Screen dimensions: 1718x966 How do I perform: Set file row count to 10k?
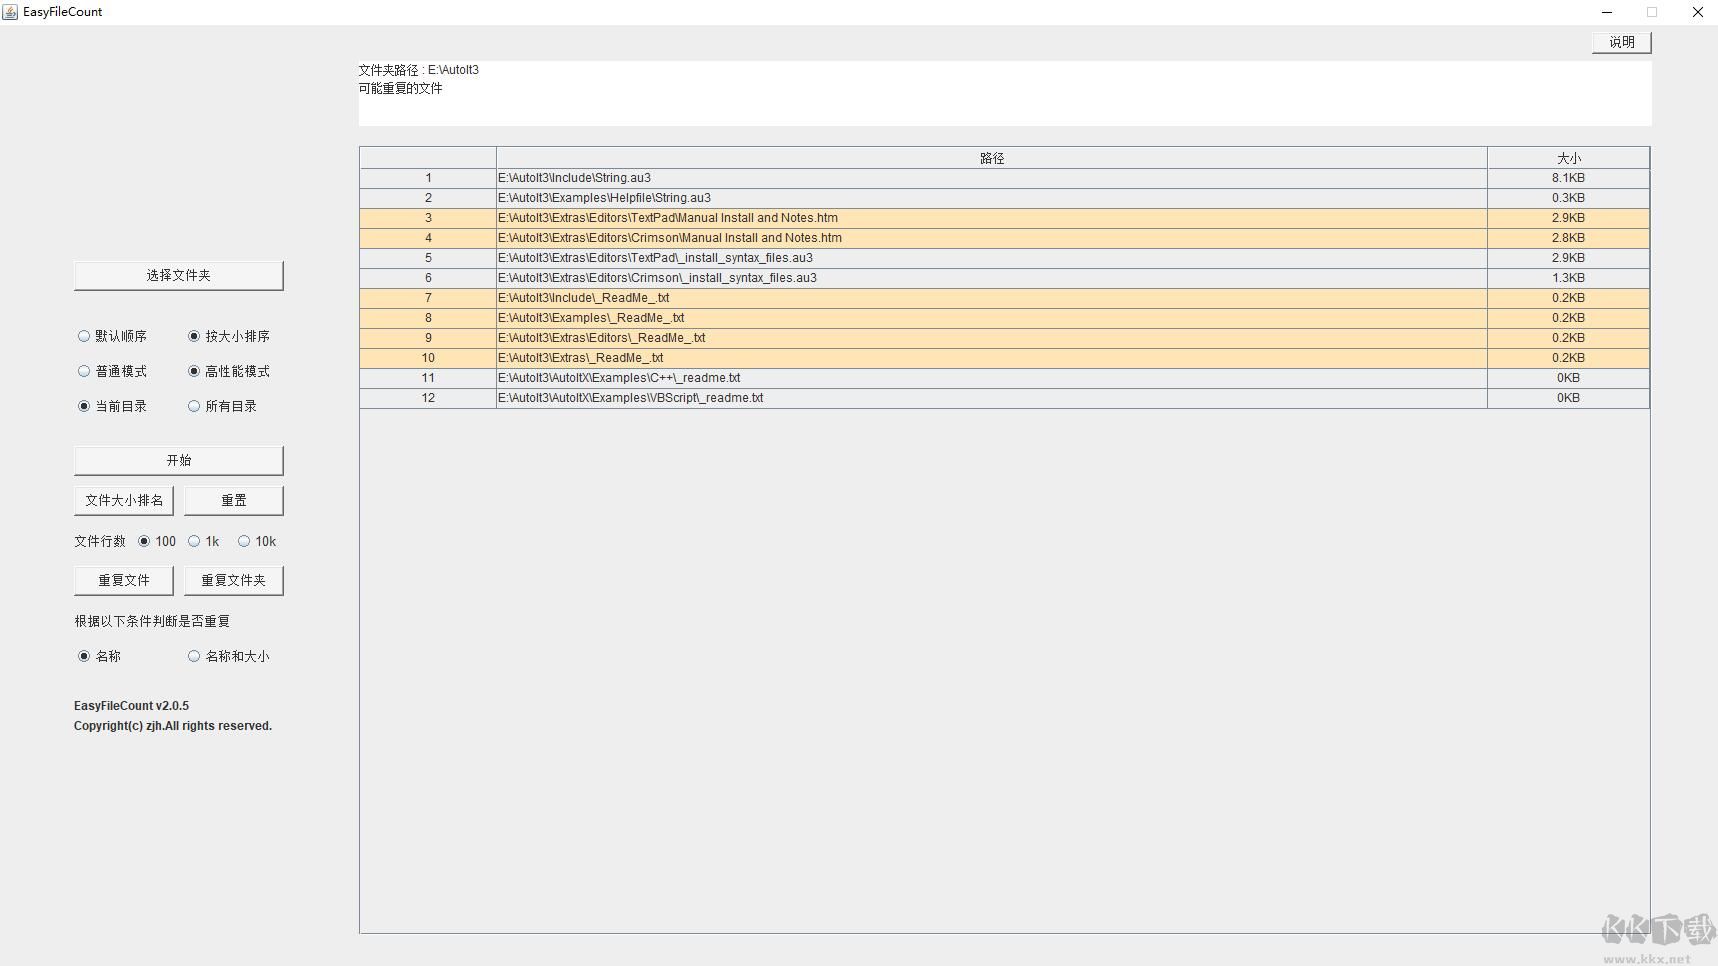pyautogui.click(x=244, y=541)
